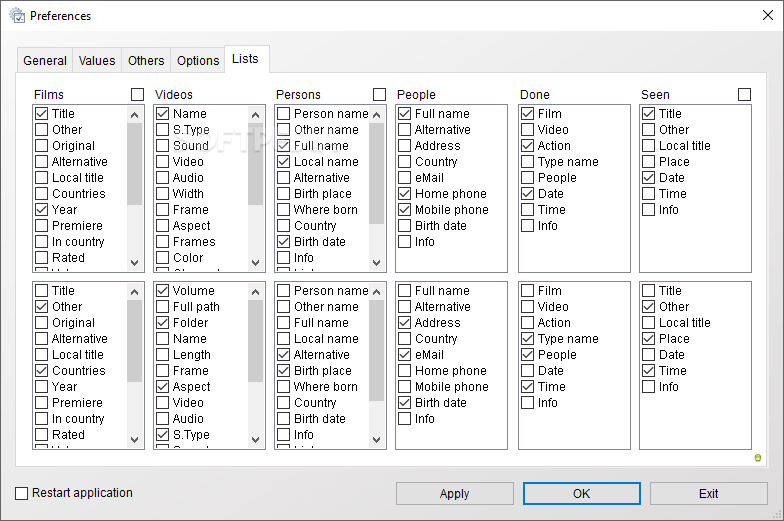
Task: Uncheck Volume in lower Videos list
Action: (x=162, y=290)
